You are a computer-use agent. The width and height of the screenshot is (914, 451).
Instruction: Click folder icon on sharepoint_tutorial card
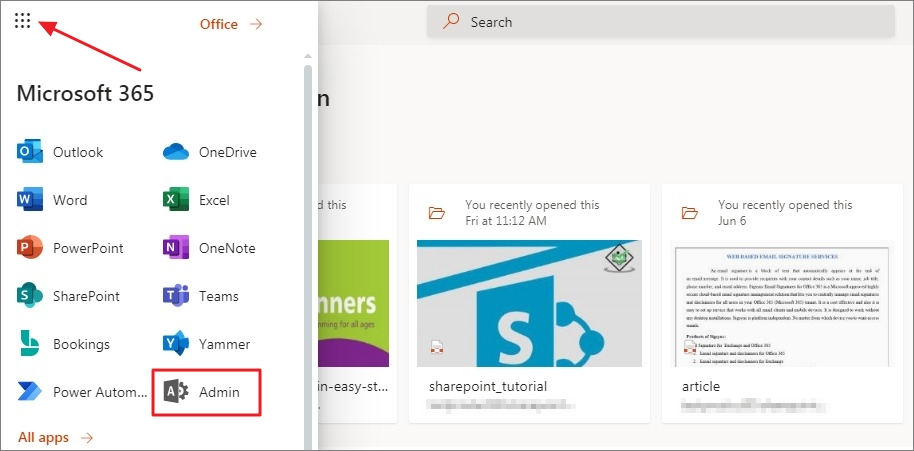click(x=437, y=212)
